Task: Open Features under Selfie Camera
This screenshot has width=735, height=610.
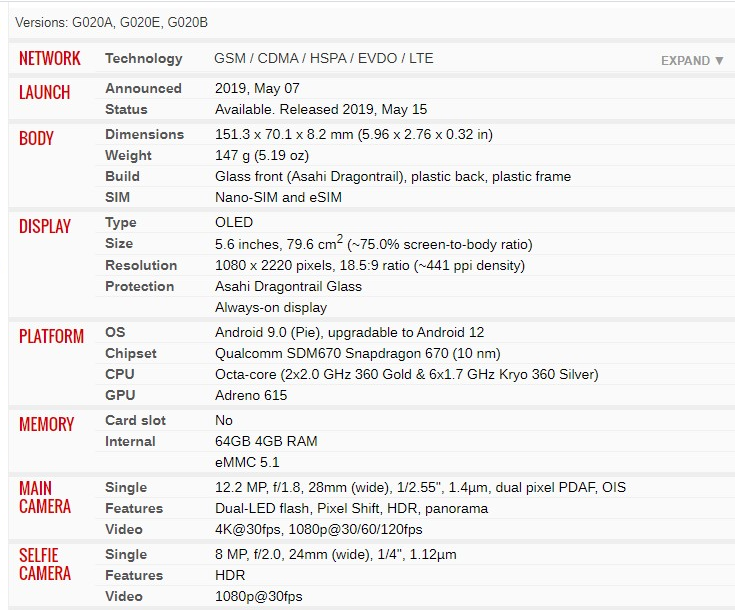Action: pyautogui.click(x=134, y=575)
